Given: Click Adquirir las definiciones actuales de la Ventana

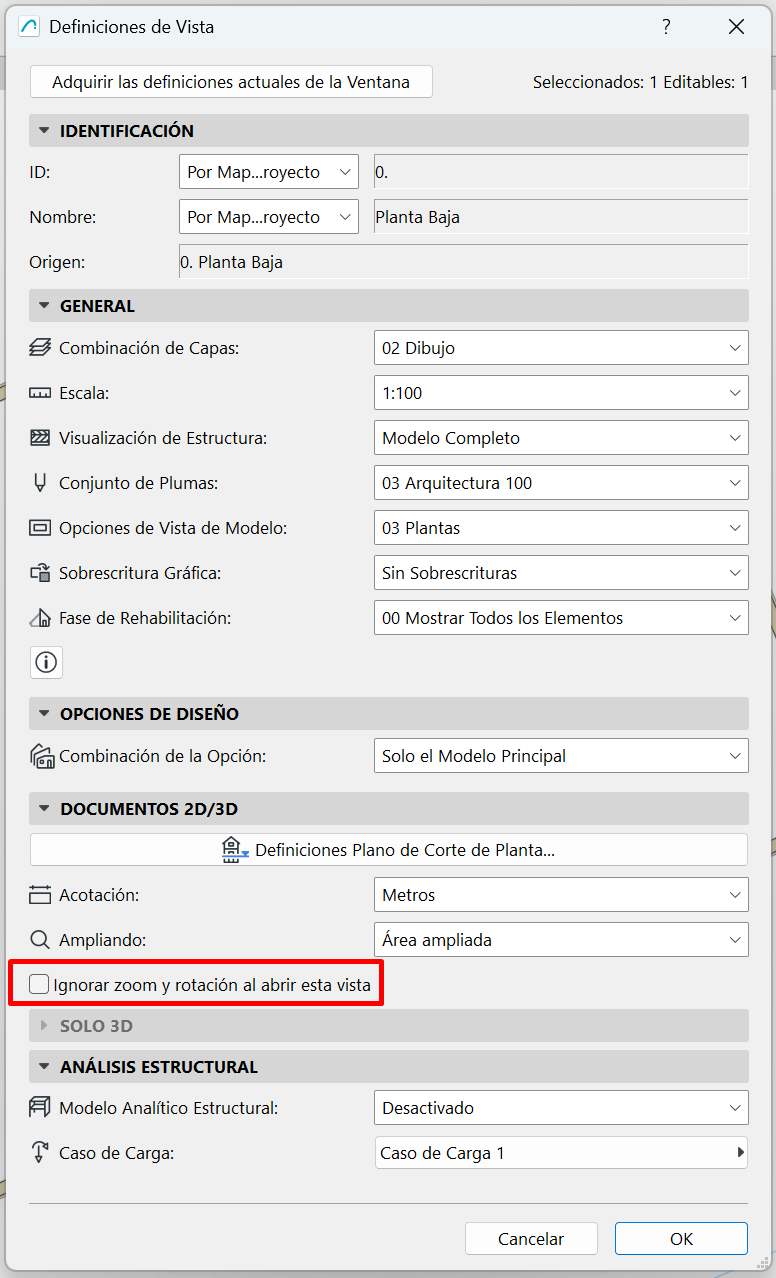Looking at the screenshot, I should tap(231, 81).
